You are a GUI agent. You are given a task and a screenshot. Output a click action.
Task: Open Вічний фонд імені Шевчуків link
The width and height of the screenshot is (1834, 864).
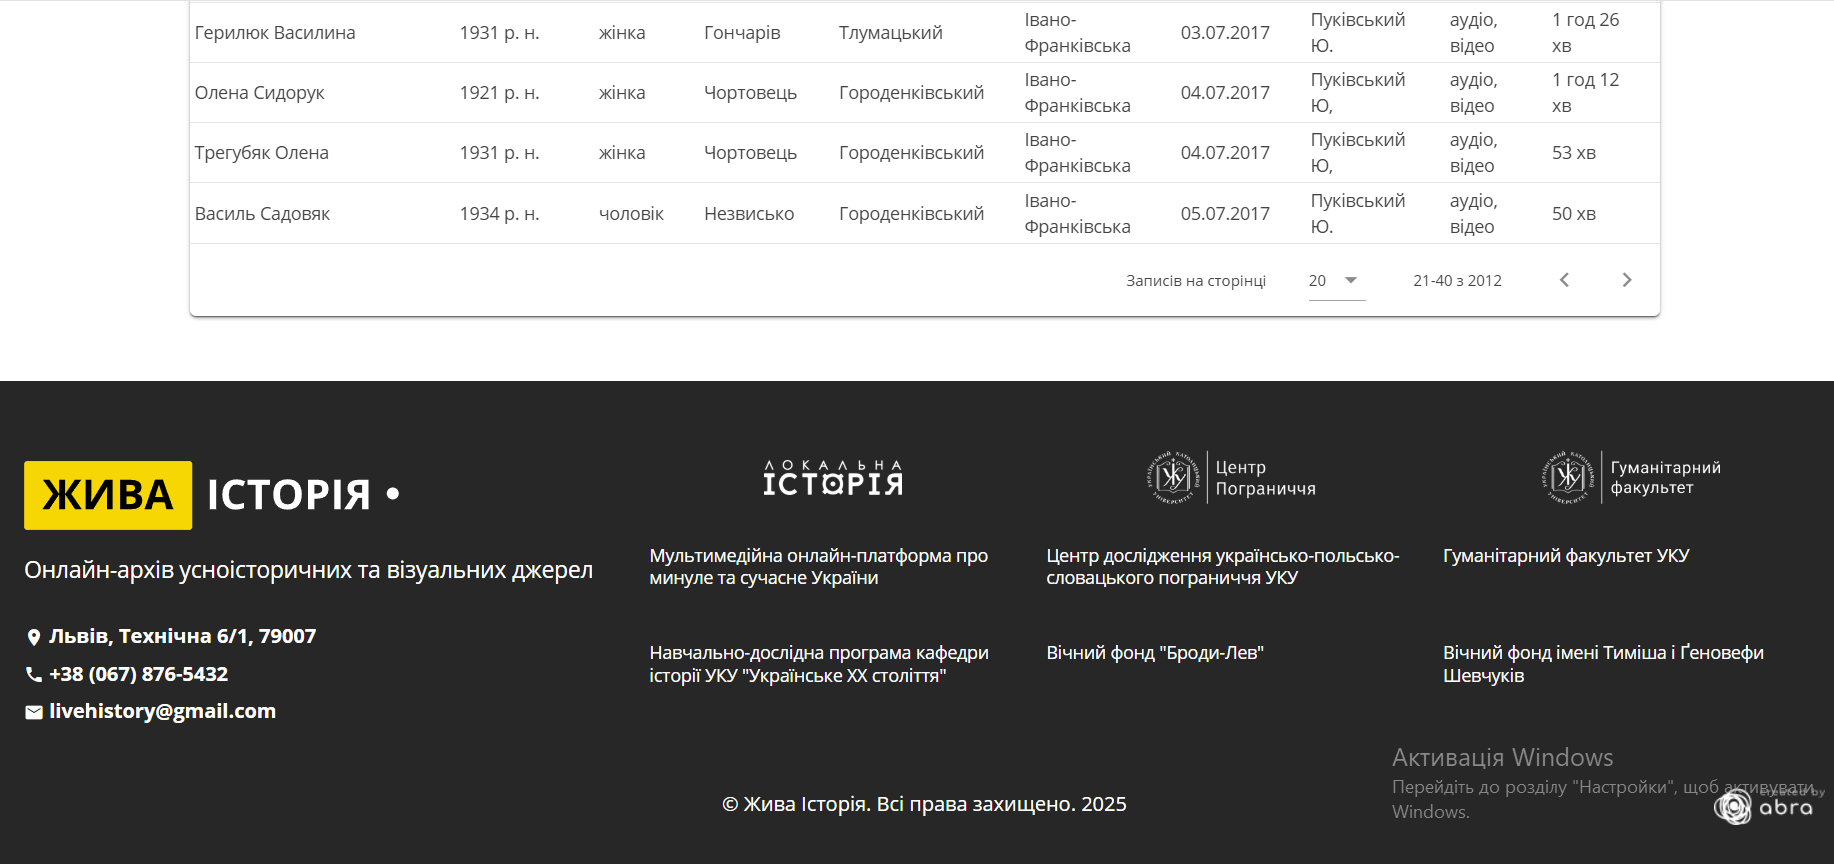[x=1602, y=664]
